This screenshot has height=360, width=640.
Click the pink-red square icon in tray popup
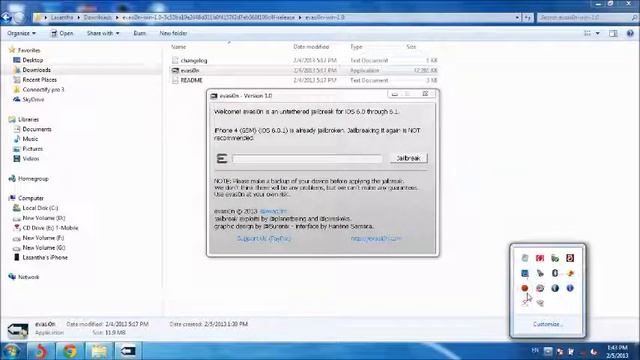[x=540, y=258]
